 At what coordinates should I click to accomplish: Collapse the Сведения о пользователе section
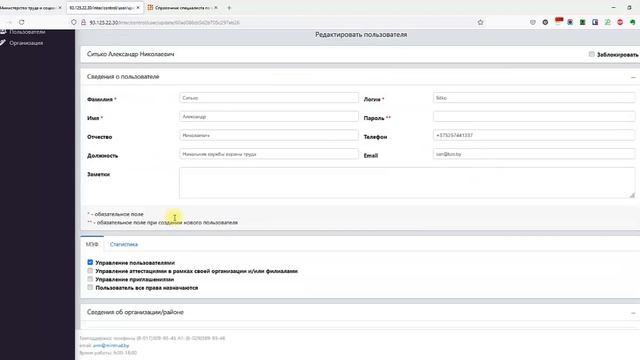click(x=633, y=77)
